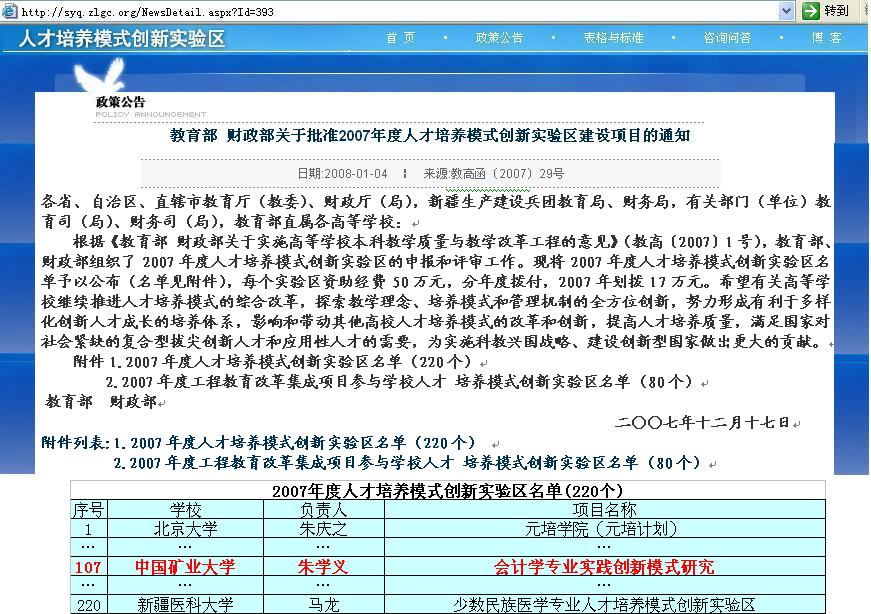Click the date 二〇〇七年十二月十七日
This screenshot has height=614, width=871.
[x=703, y=423]
